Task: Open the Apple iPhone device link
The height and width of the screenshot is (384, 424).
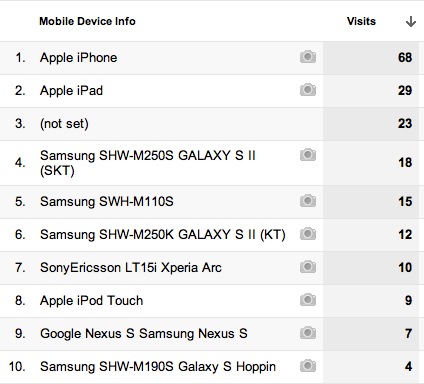Action: (79, 58)
